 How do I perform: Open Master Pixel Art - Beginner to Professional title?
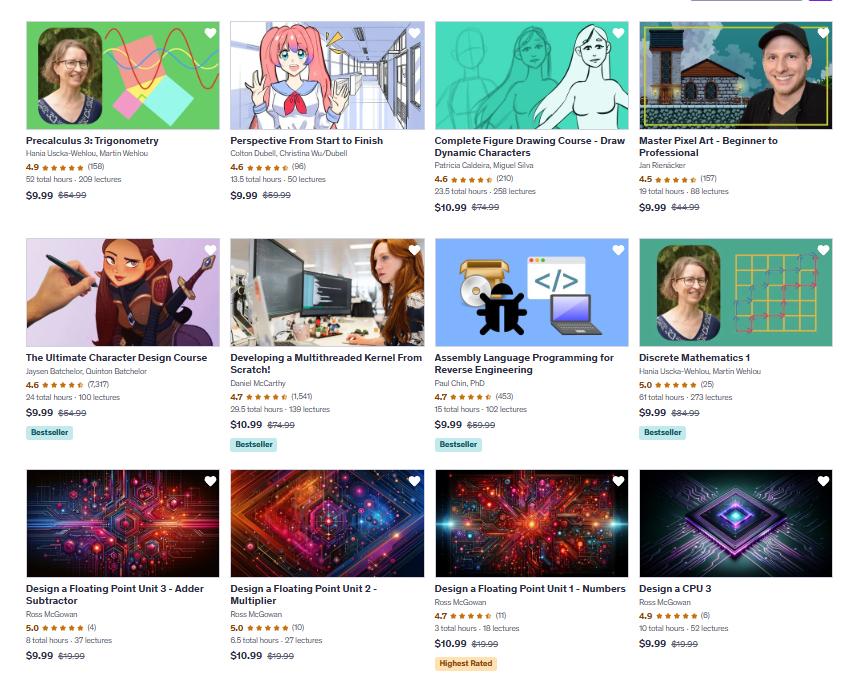click(708, 146)
